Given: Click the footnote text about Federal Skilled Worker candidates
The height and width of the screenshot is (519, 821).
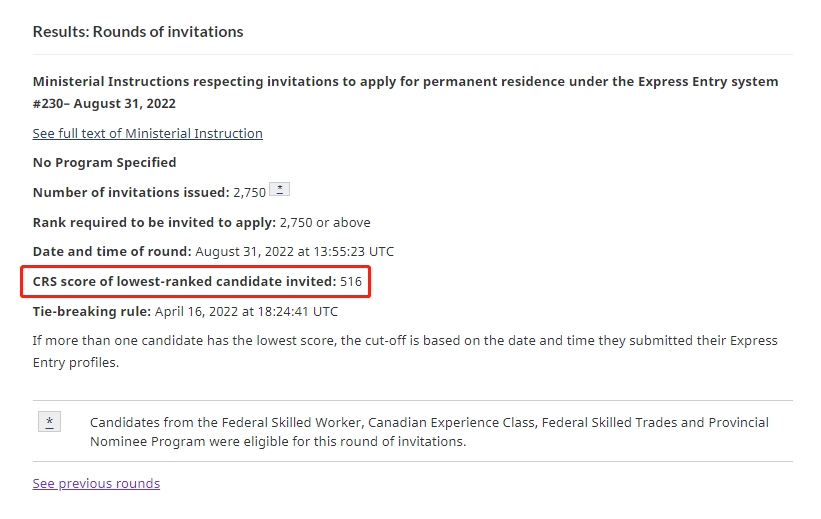Looking at the screenshot, I should pos(429,431).
